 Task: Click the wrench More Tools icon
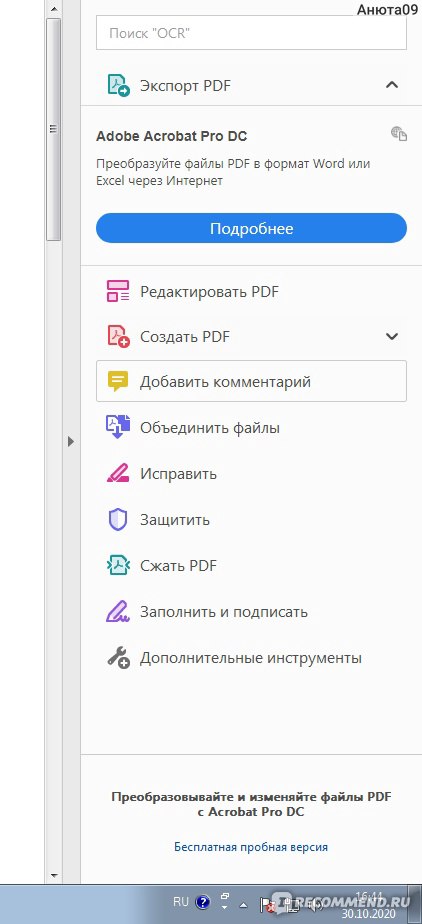[118, 658]
